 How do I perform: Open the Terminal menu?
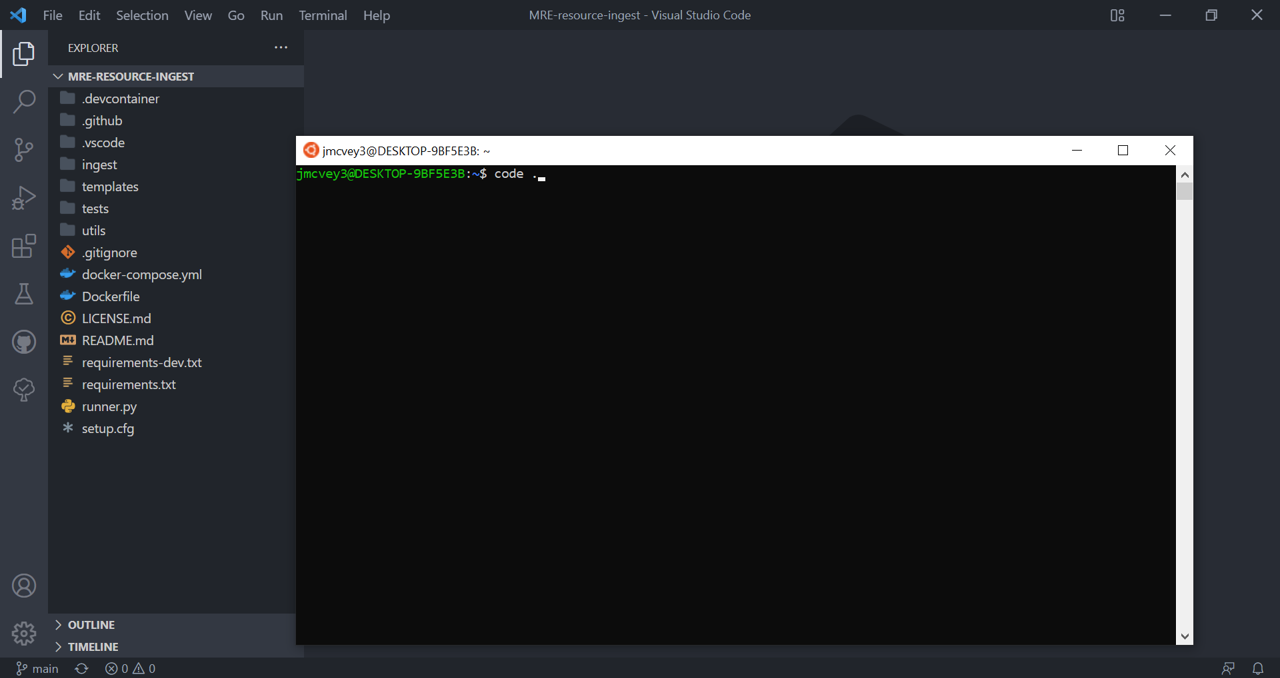tap(323, 15)
